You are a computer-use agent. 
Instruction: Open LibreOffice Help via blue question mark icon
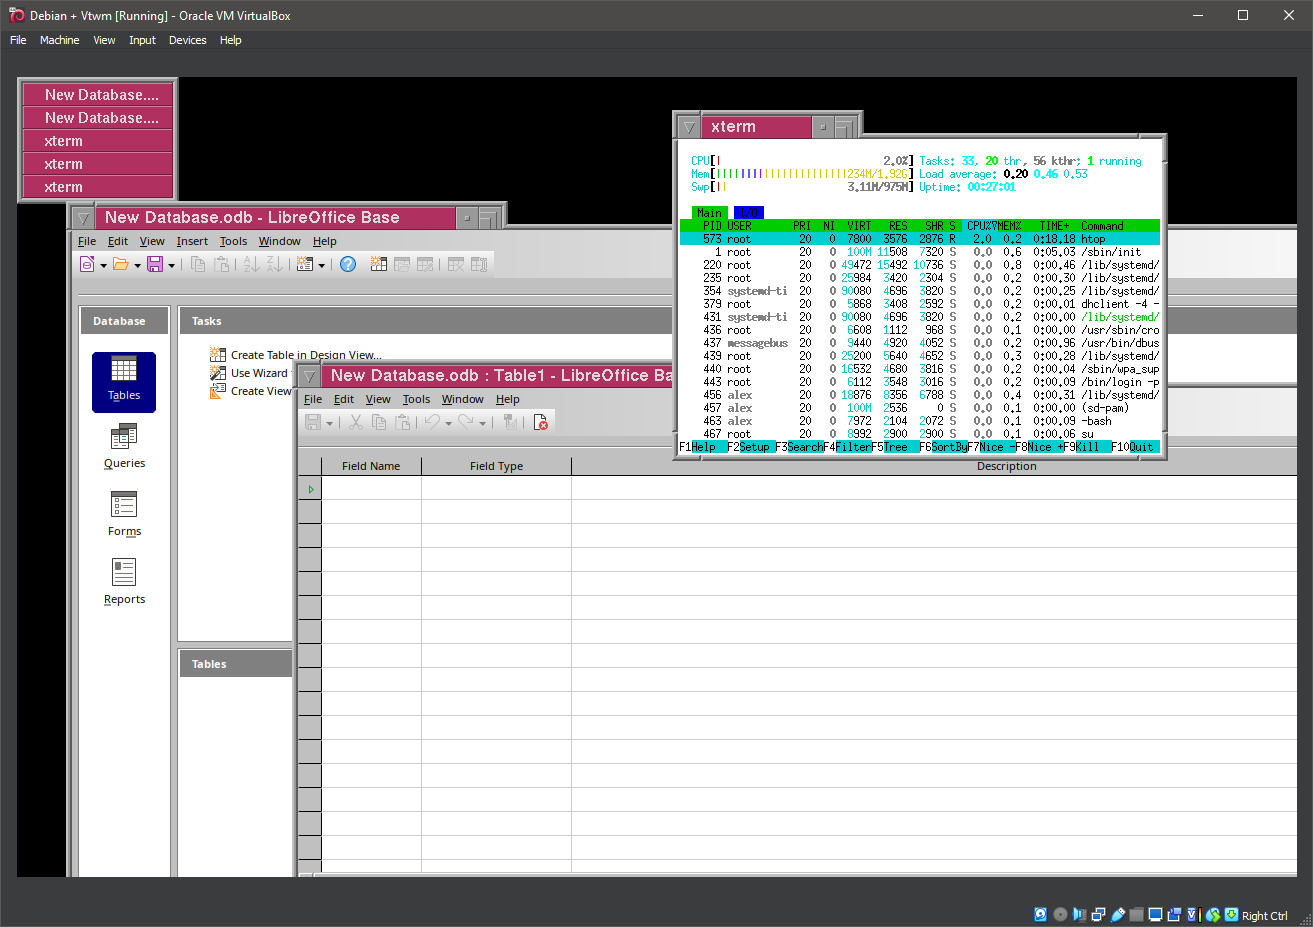347,263
